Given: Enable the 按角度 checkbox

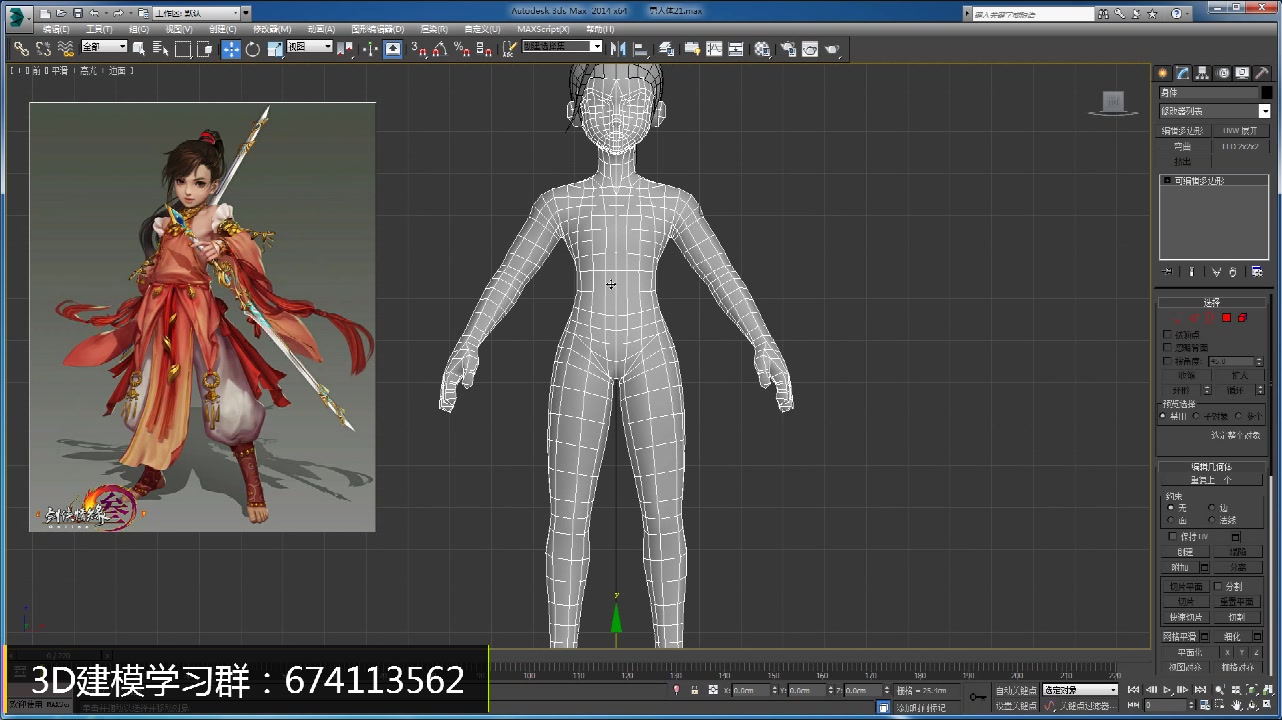Looking at the screenshot, I should pyautogui.click(x=1167, y=361).
